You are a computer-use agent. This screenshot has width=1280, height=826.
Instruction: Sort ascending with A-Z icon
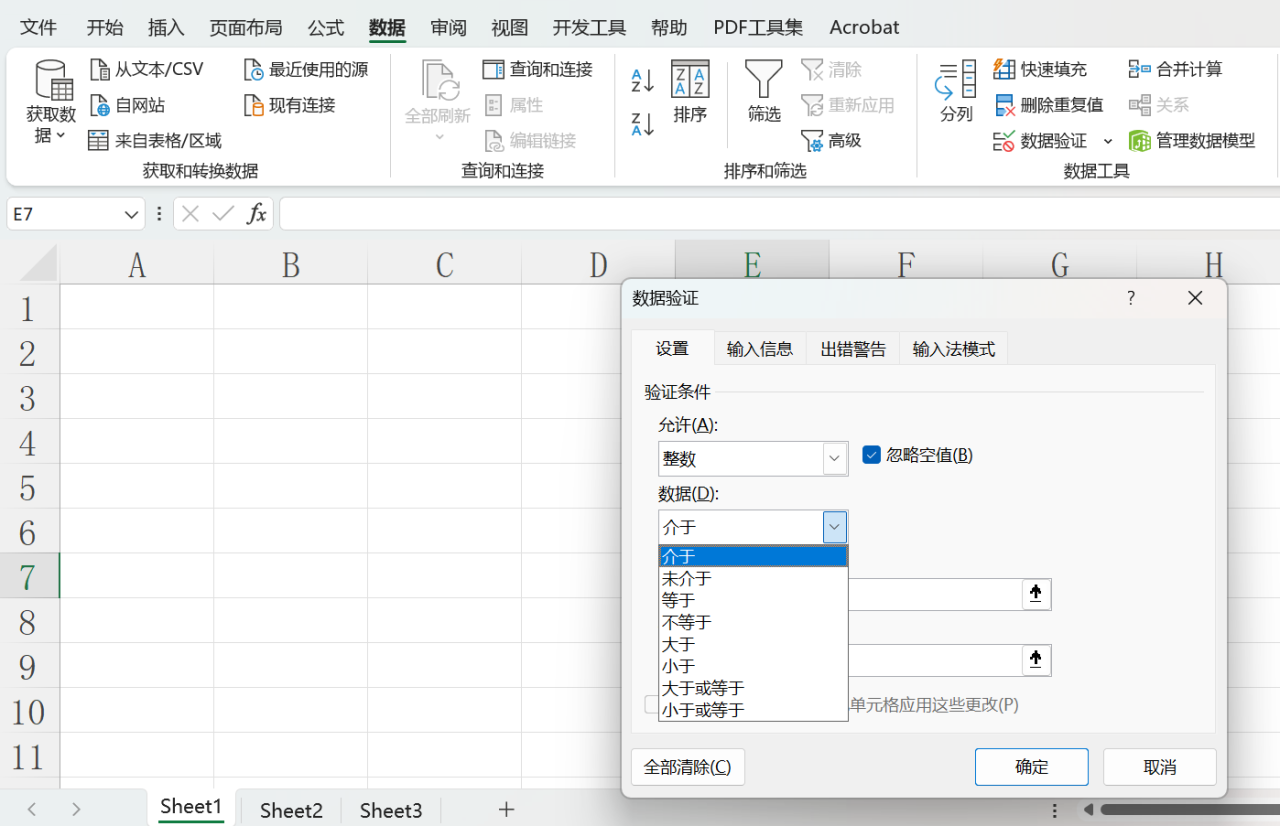coord(643,80)
